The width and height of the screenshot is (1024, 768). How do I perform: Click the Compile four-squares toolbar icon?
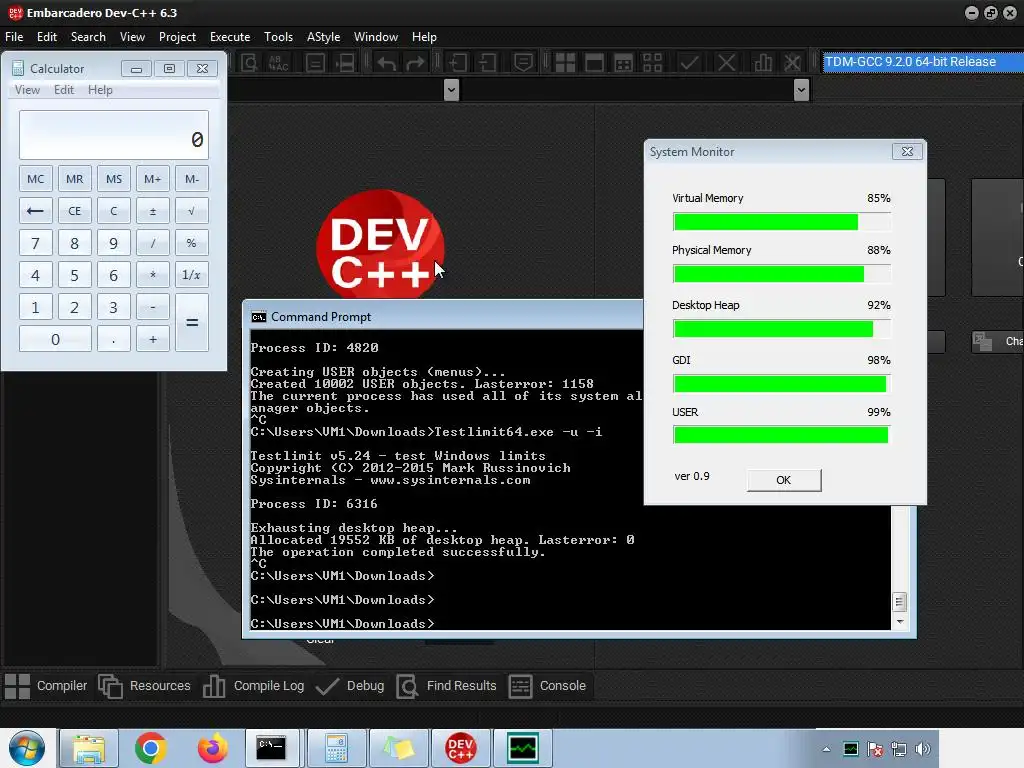coord(565,63)
